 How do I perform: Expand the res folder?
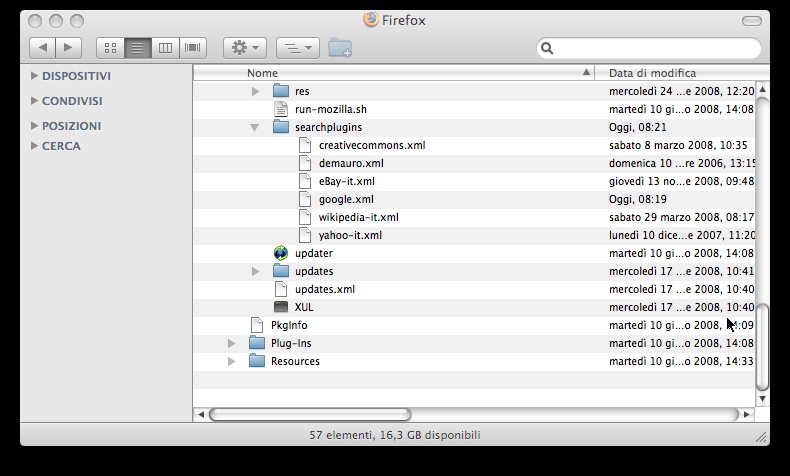(255, 91)
